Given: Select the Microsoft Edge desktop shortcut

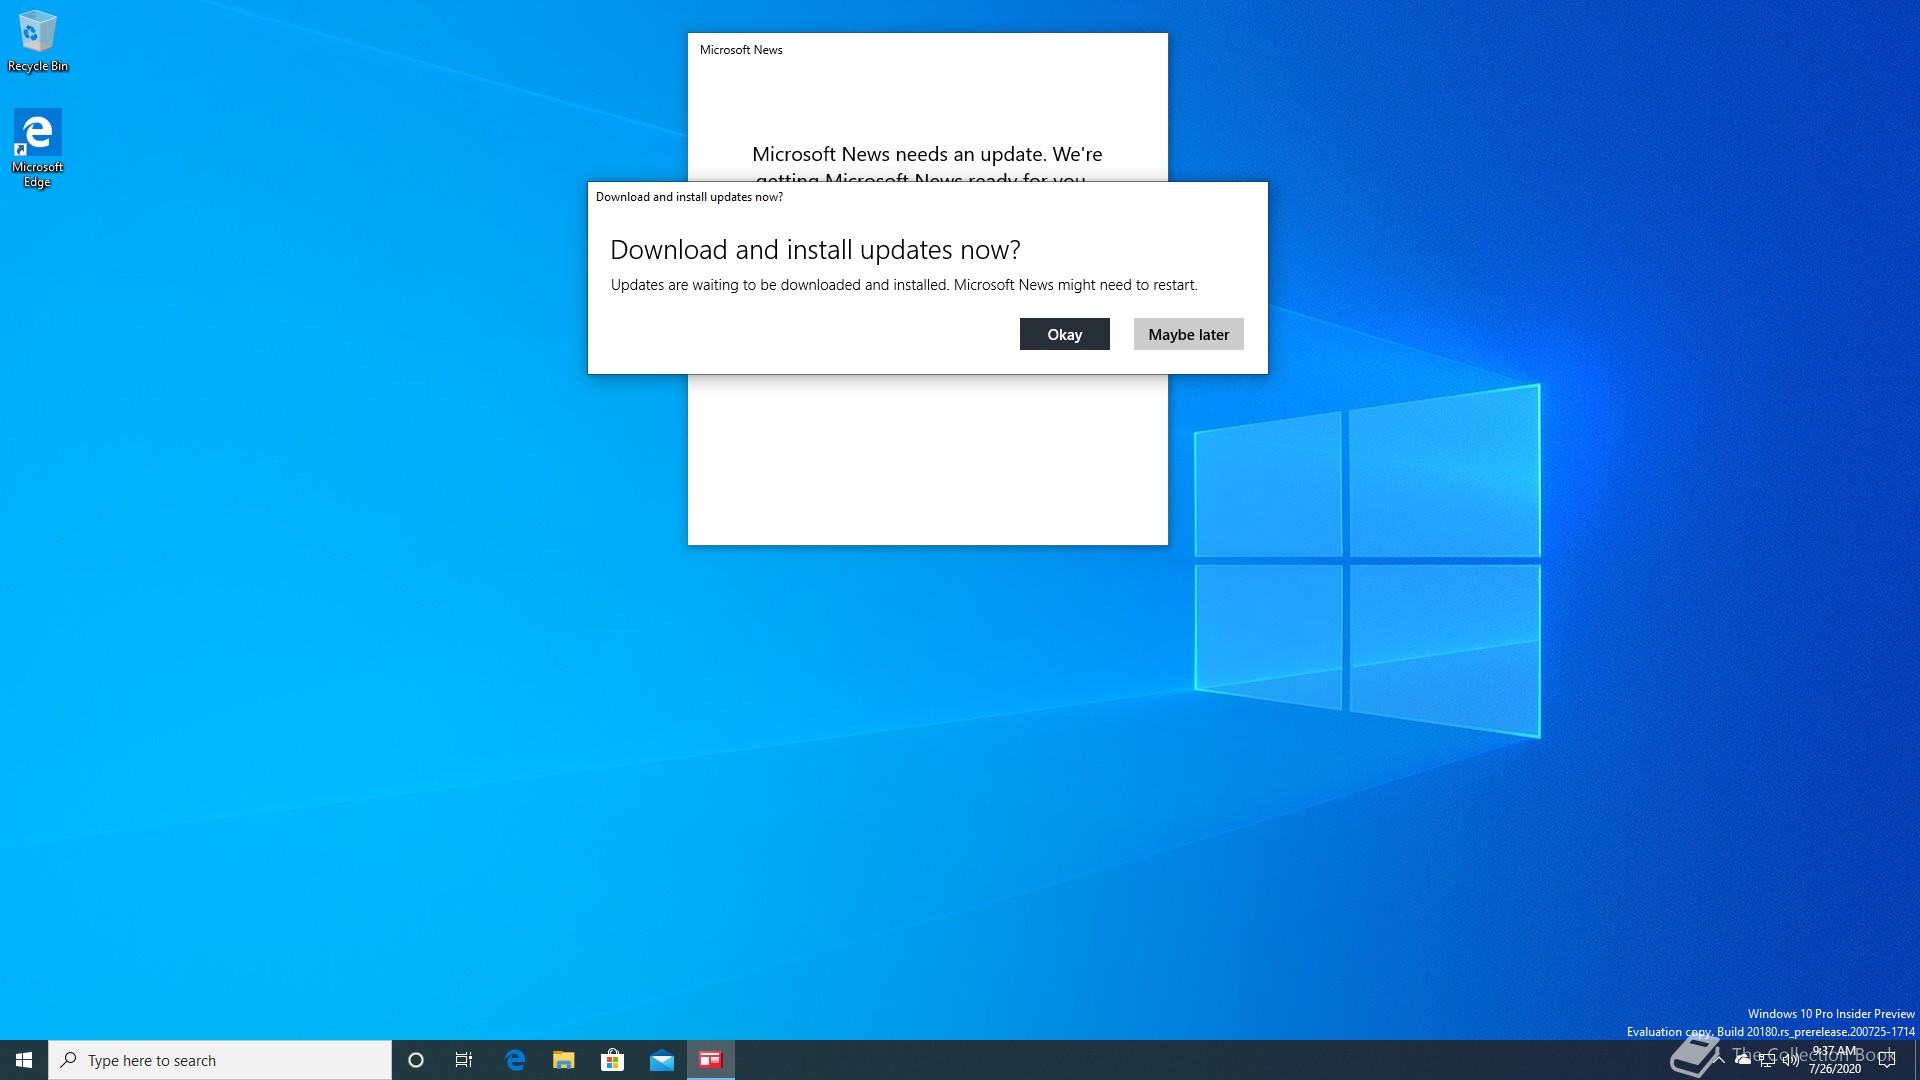Looking at the screenshot, I should 37,148.
